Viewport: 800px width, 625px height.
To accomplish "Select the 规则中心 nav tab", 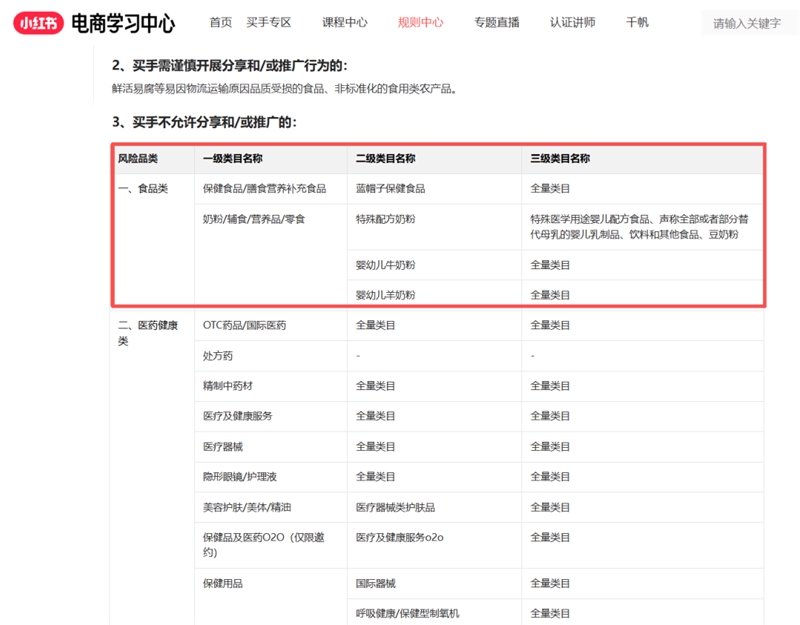I will pyautogui.click(x=420, y=22).
